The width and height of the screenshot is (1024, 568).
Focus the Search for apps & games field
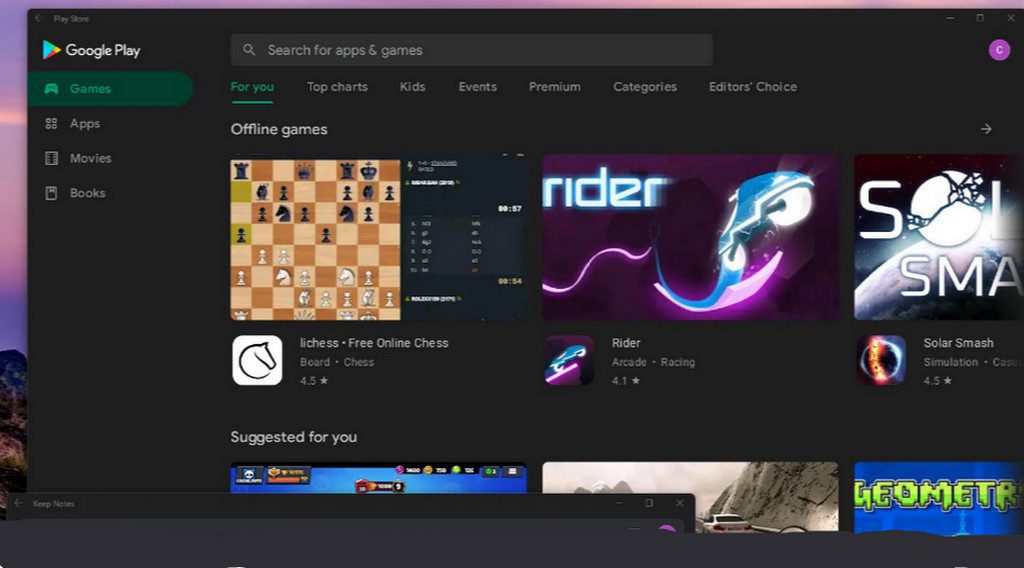(472, 50)
